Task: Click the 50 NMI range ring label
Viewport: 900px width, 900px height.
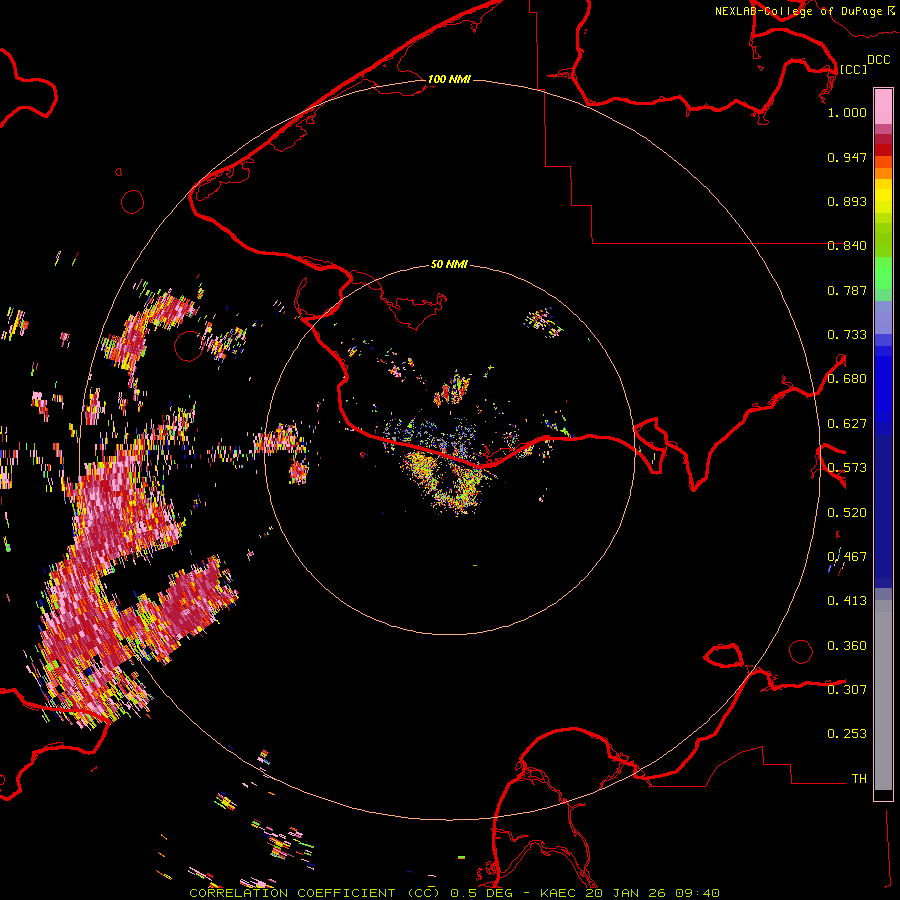Action: point(449,264)
